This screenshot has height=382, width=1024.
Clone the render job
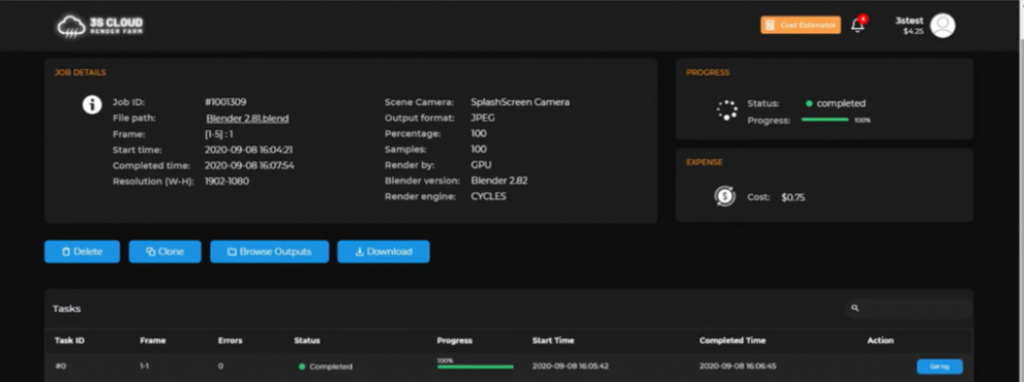(165, 251)
